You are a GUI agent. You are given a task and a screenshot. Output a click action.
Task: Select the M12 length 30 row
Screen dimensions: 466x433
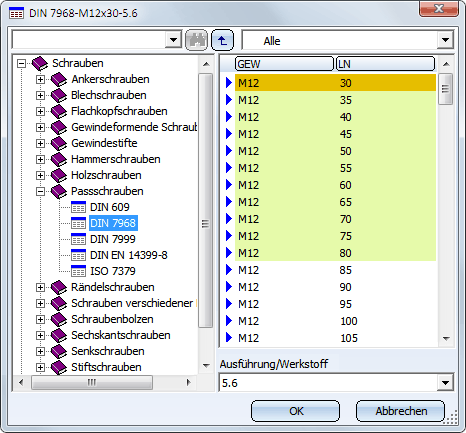pos(335,83)
